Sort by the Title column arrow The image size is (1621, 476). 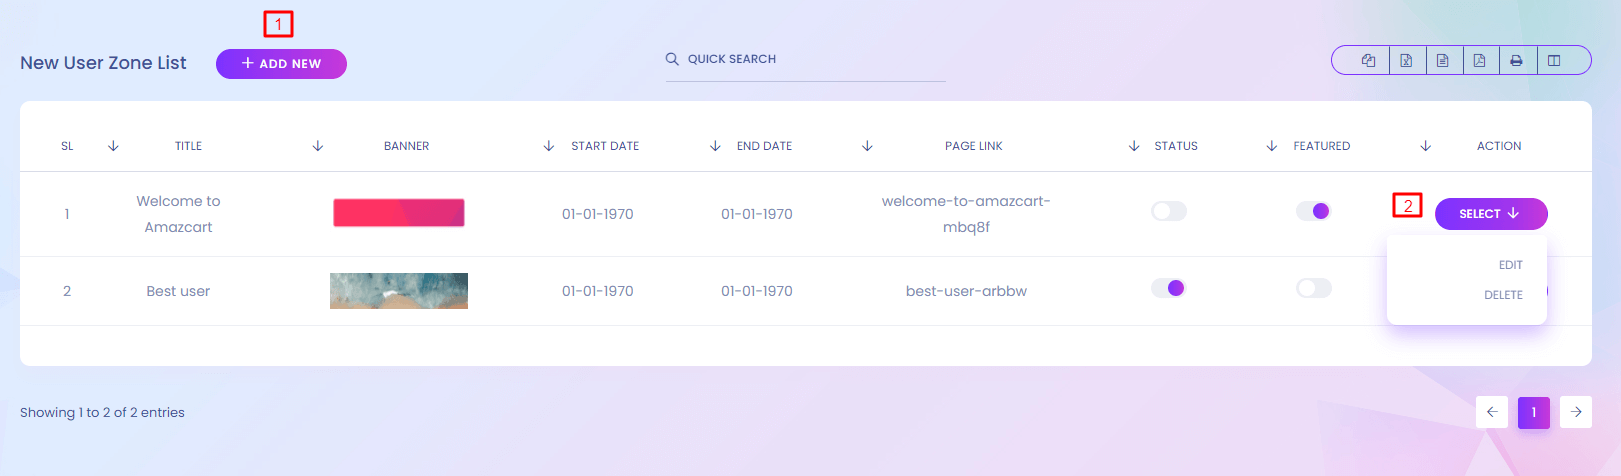tap(318, 146)
